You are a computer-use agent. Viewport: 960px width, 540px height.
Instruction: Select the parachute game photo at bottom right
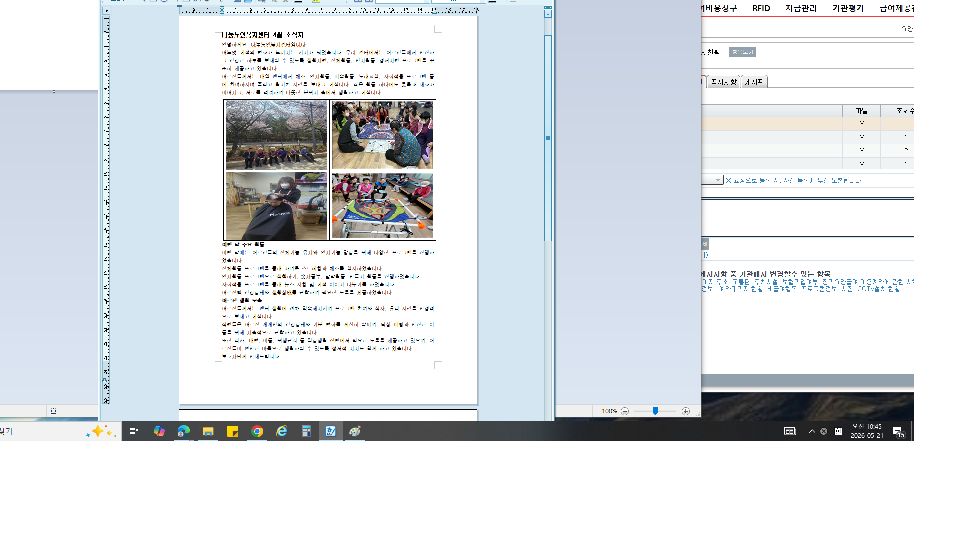383,206
